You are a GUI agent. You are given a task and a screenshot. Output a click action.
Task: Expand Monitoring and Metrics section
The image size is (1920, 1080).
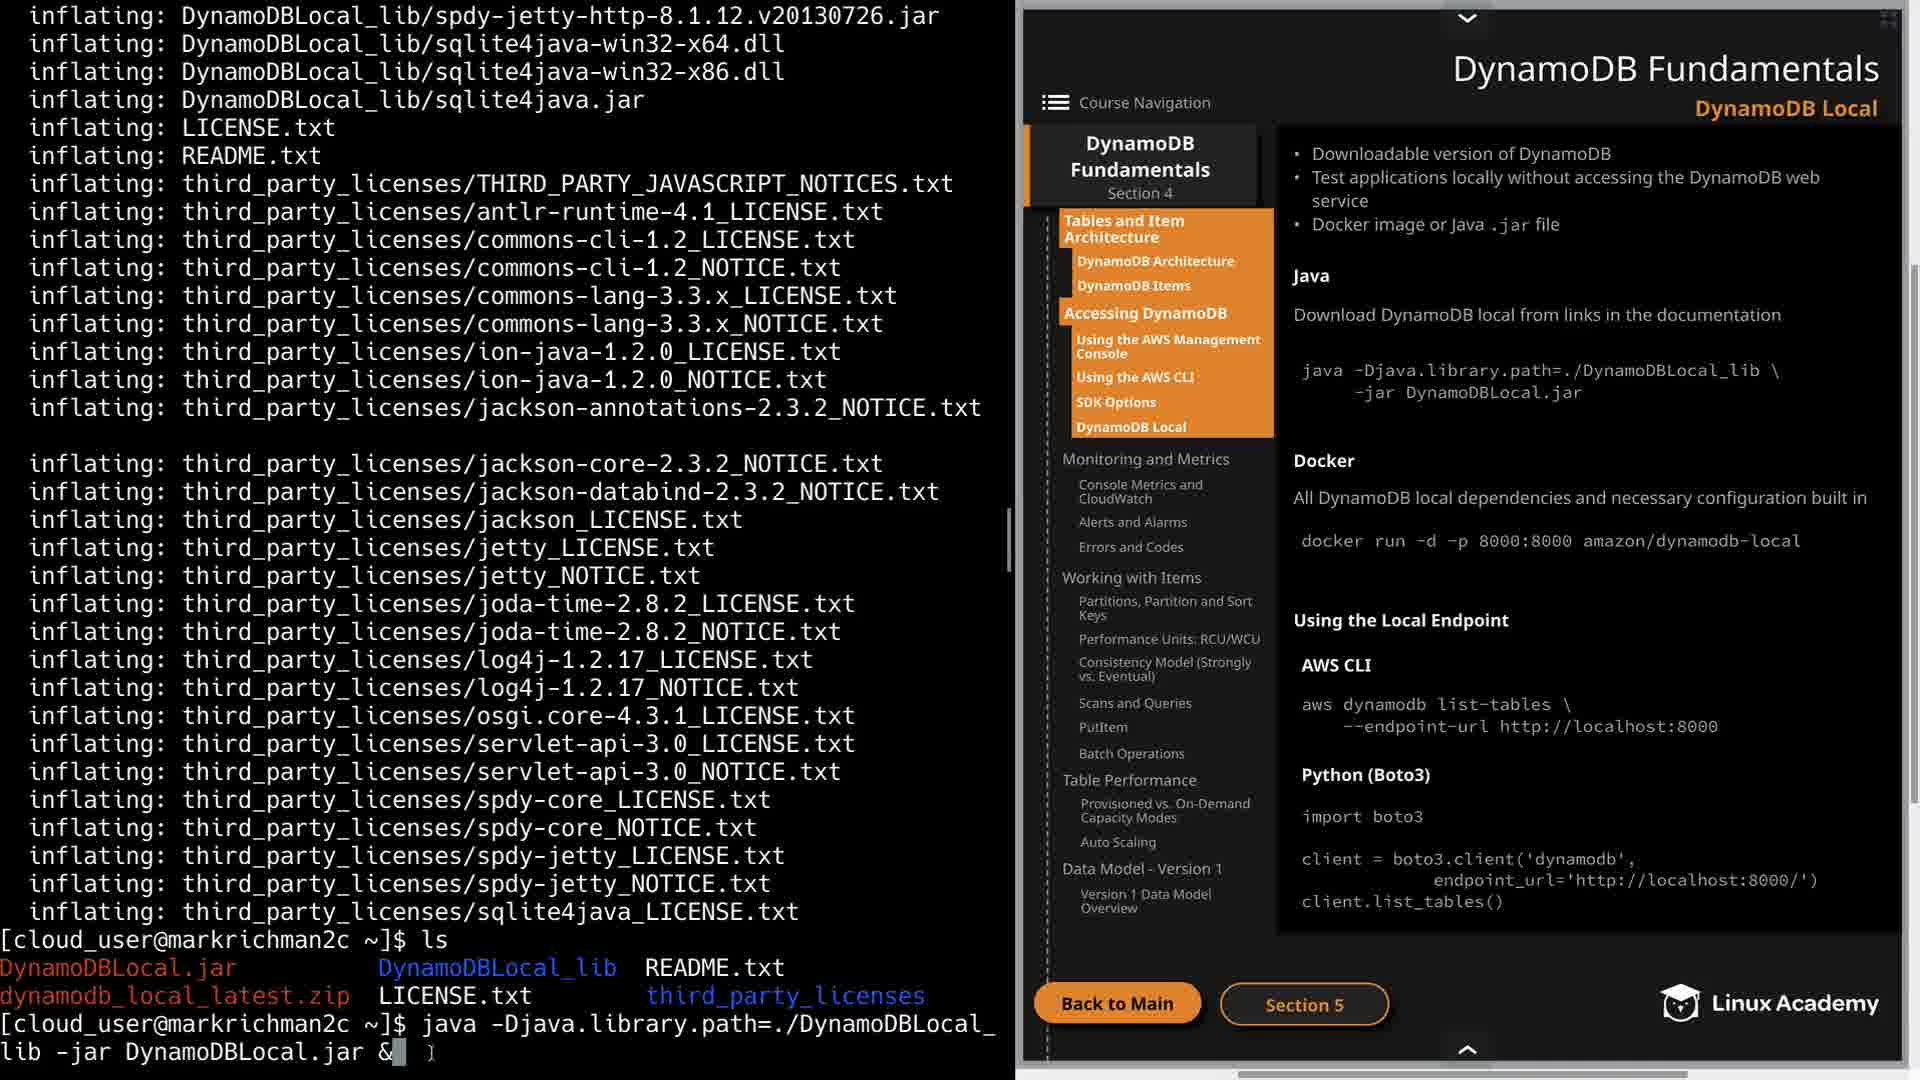[x=1145, y=459]
